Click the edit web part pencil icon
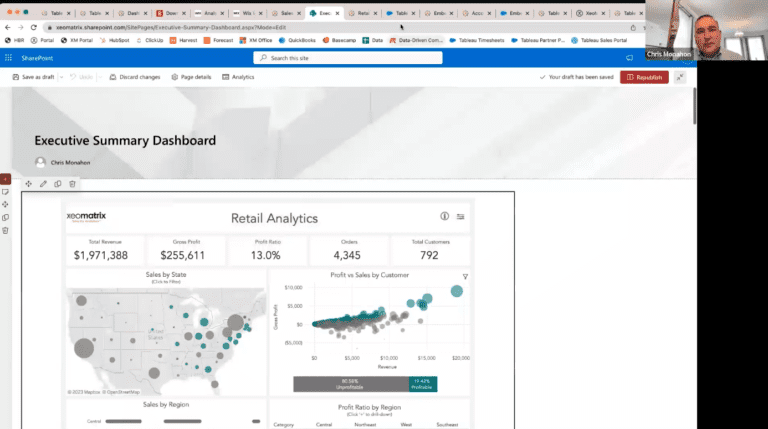This screenshot has height=429, width=768. [x=43, y=184]
